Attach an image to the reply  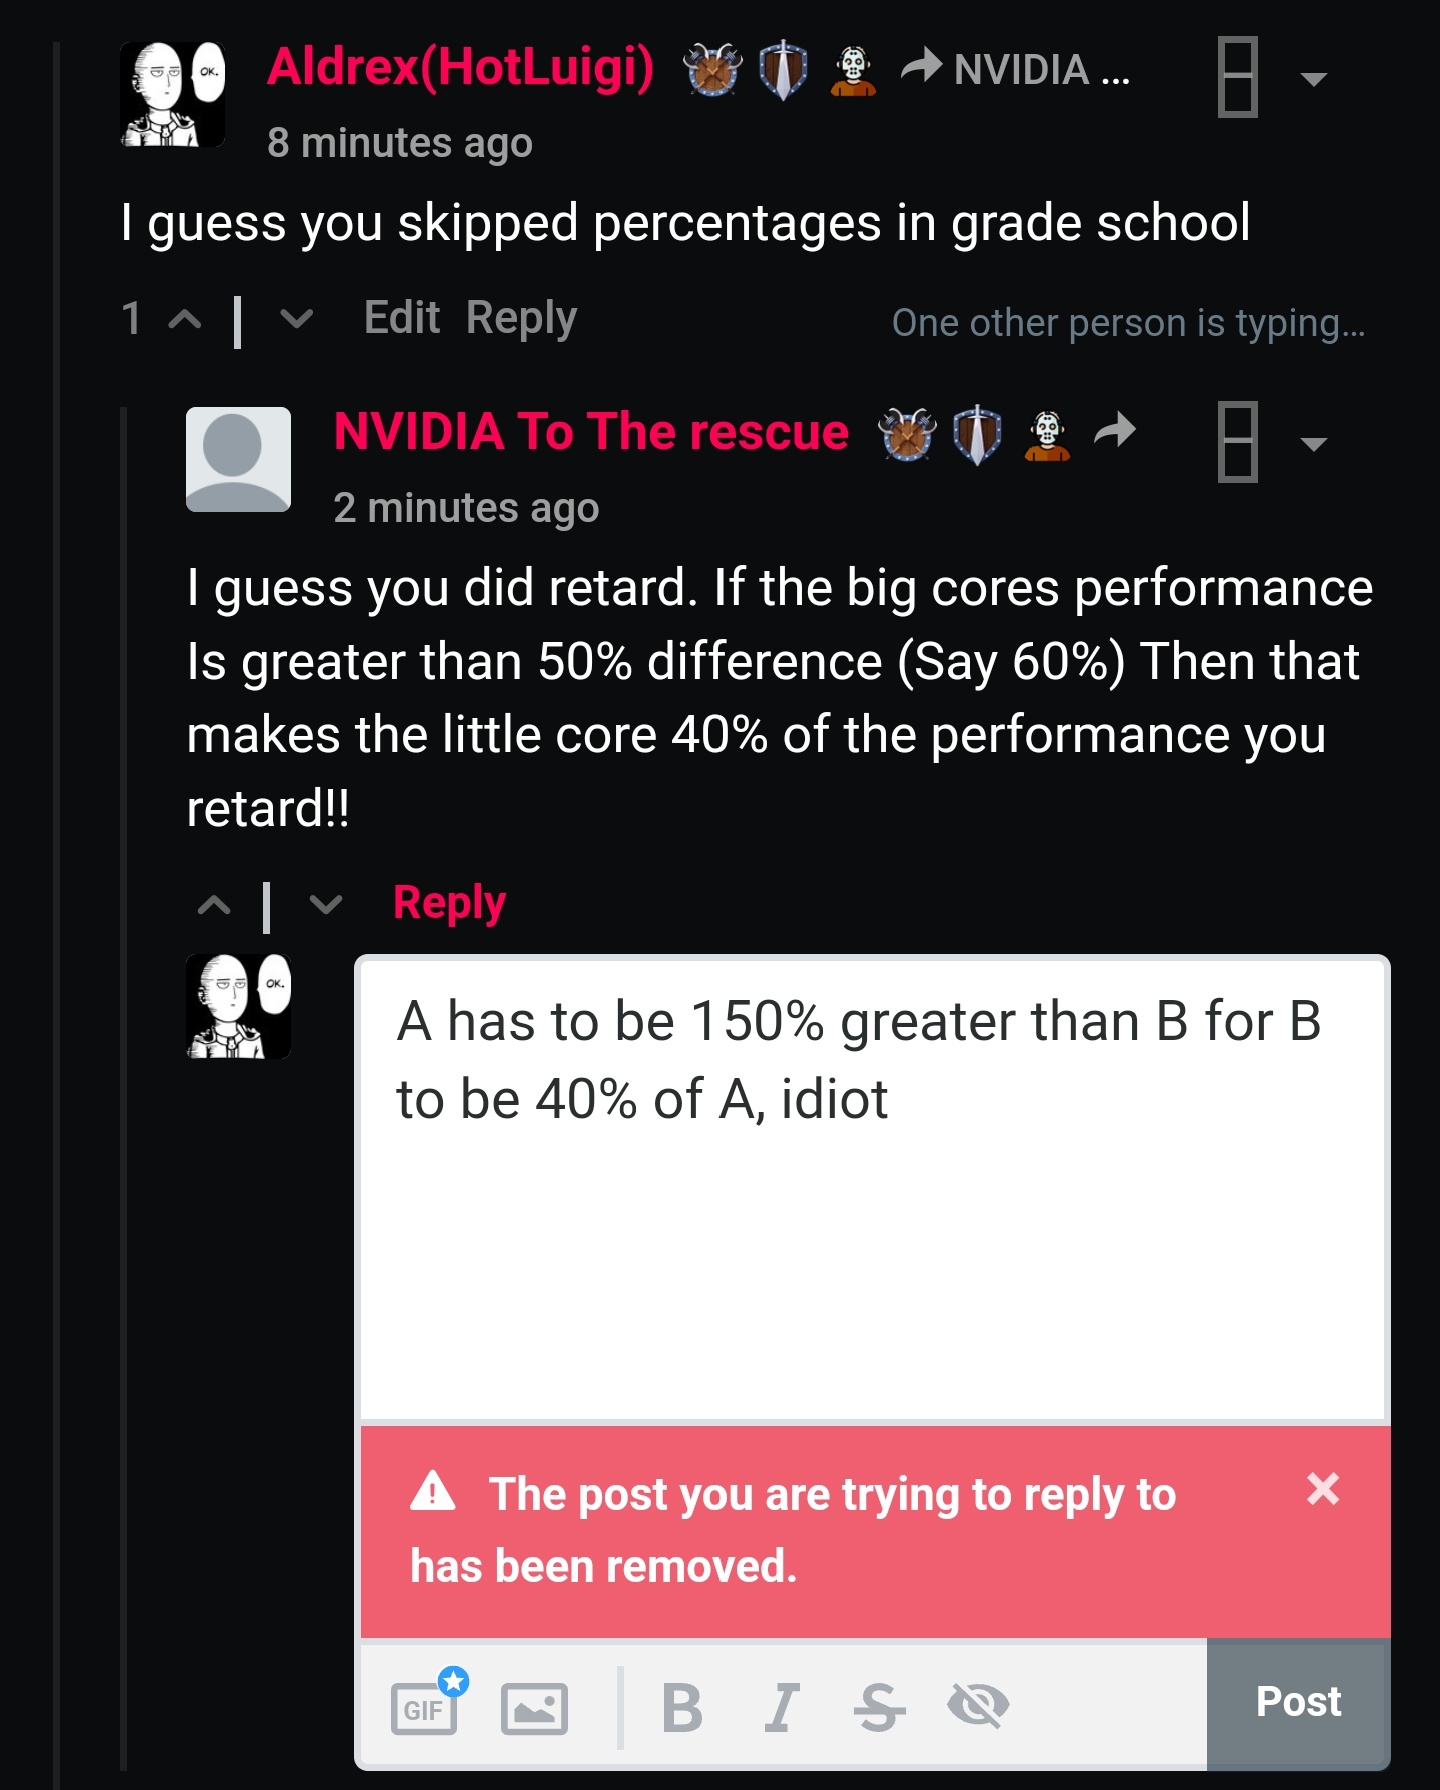tap(534, 1708)
